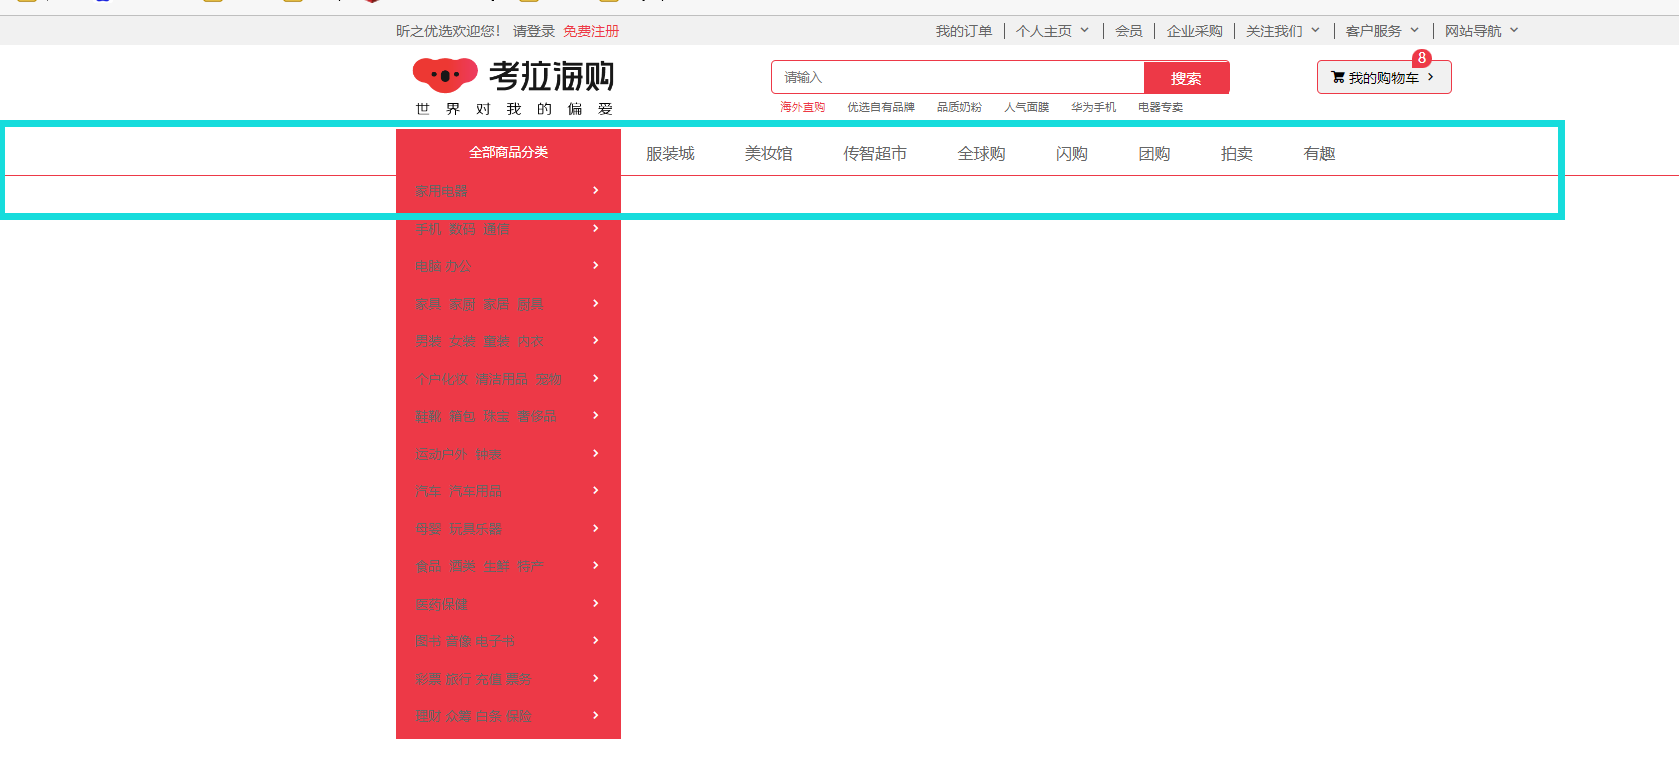Click the 全部商品分类 header

(508, 152)
